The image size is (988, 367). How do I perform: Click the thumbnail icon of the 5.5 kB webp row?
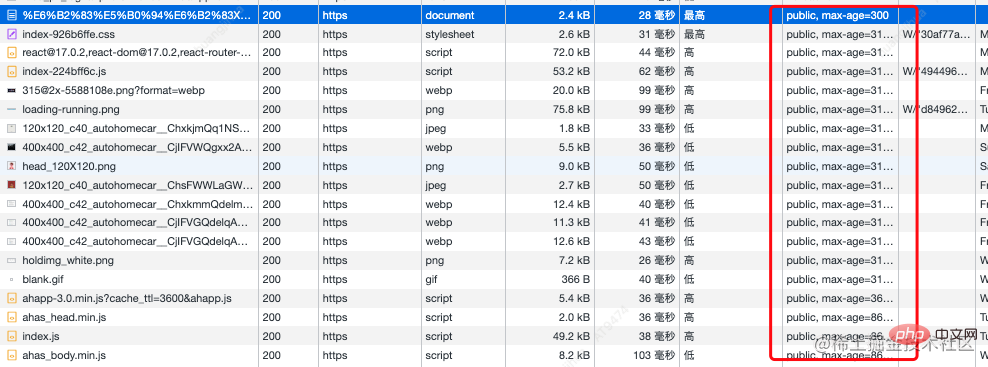(11, 147)
